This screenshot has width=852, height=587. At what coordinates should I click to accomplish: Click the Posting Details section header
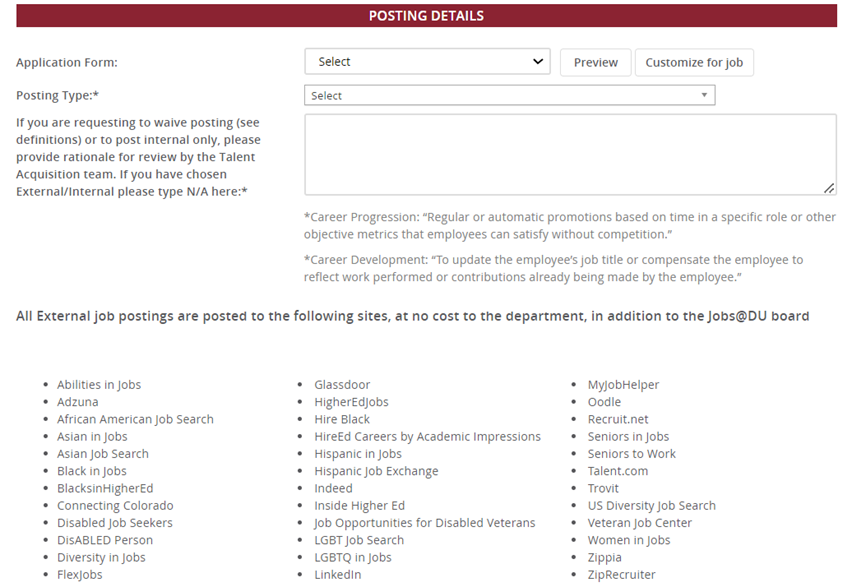[x=426, y=16]
